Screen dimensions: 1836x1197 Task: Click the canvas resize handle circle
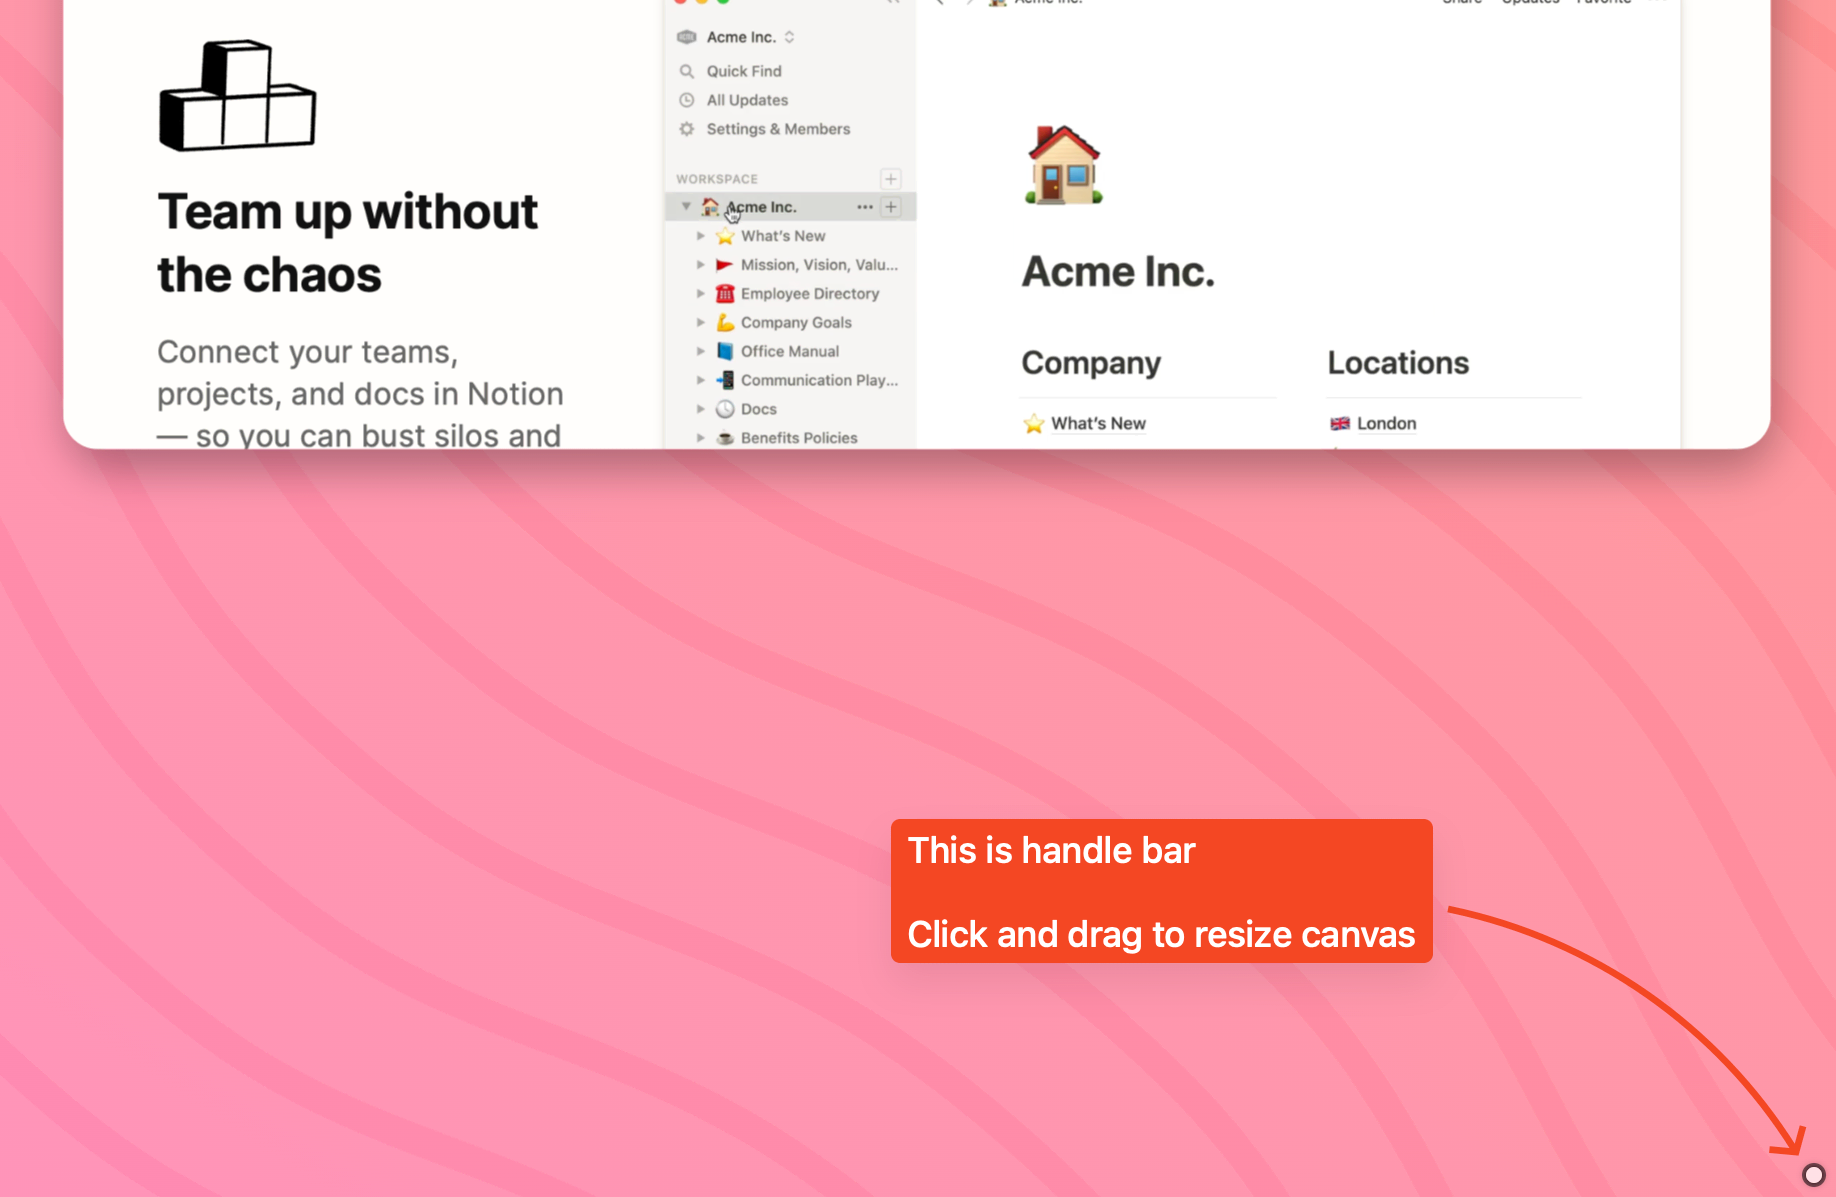(x=1813, y=1175)
